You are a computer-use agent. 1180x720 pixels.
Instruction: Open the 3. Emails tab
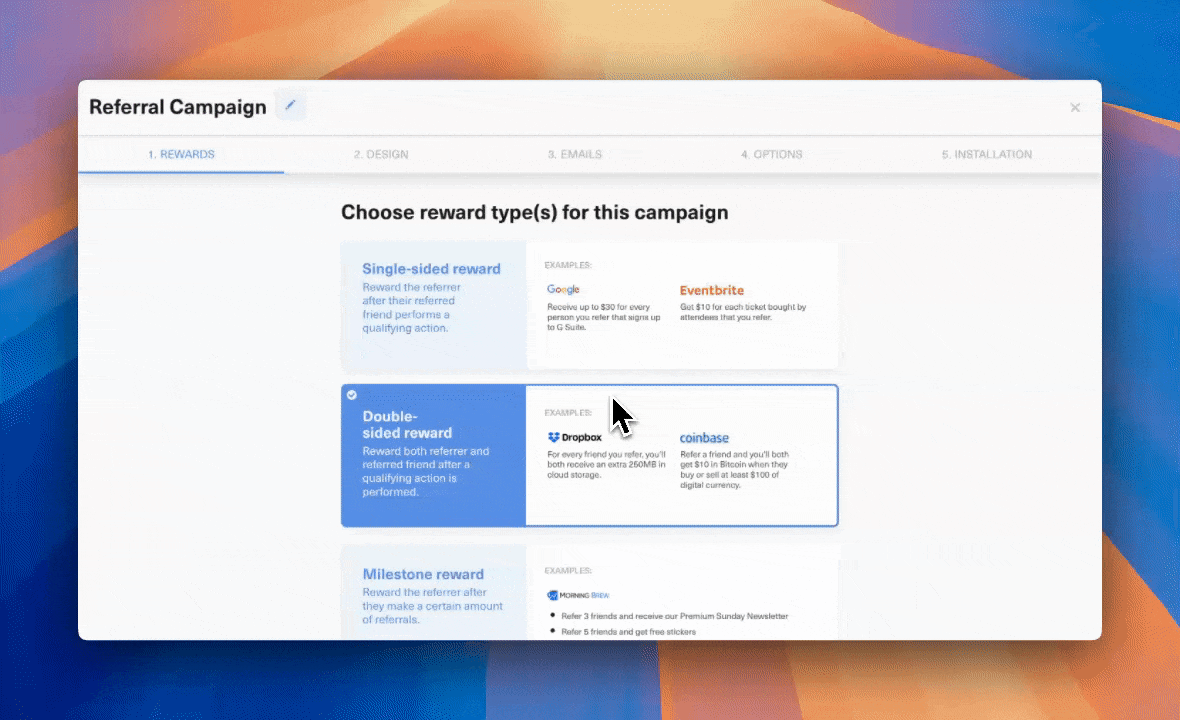575,155
